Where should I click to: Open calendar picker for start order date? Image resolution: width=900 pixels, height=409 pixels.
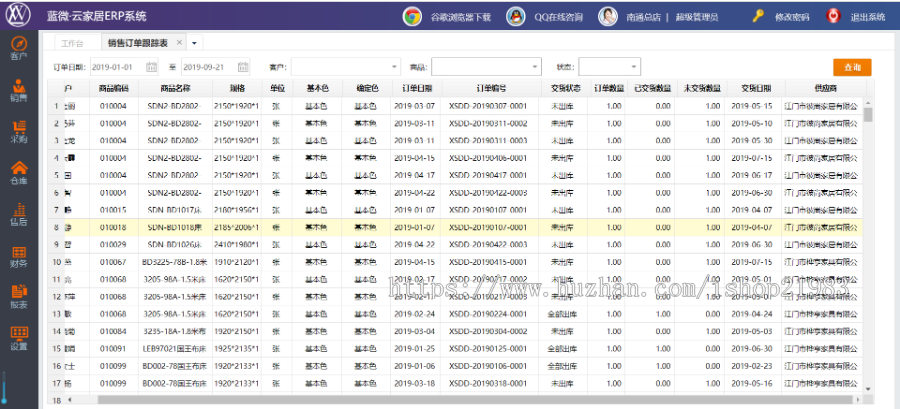[151, 67]
